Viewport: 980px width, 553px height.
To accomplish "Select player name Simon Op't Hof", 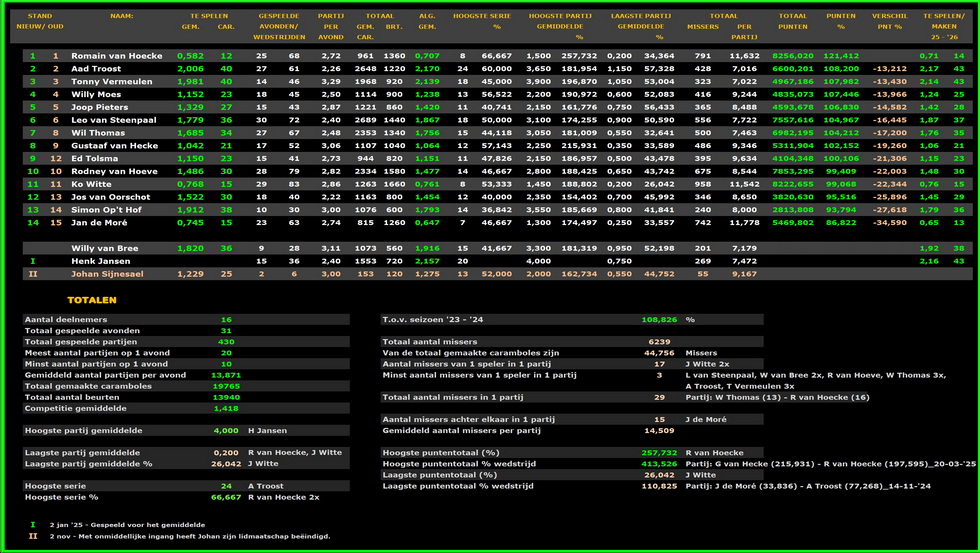I will (x=106, y=209).
